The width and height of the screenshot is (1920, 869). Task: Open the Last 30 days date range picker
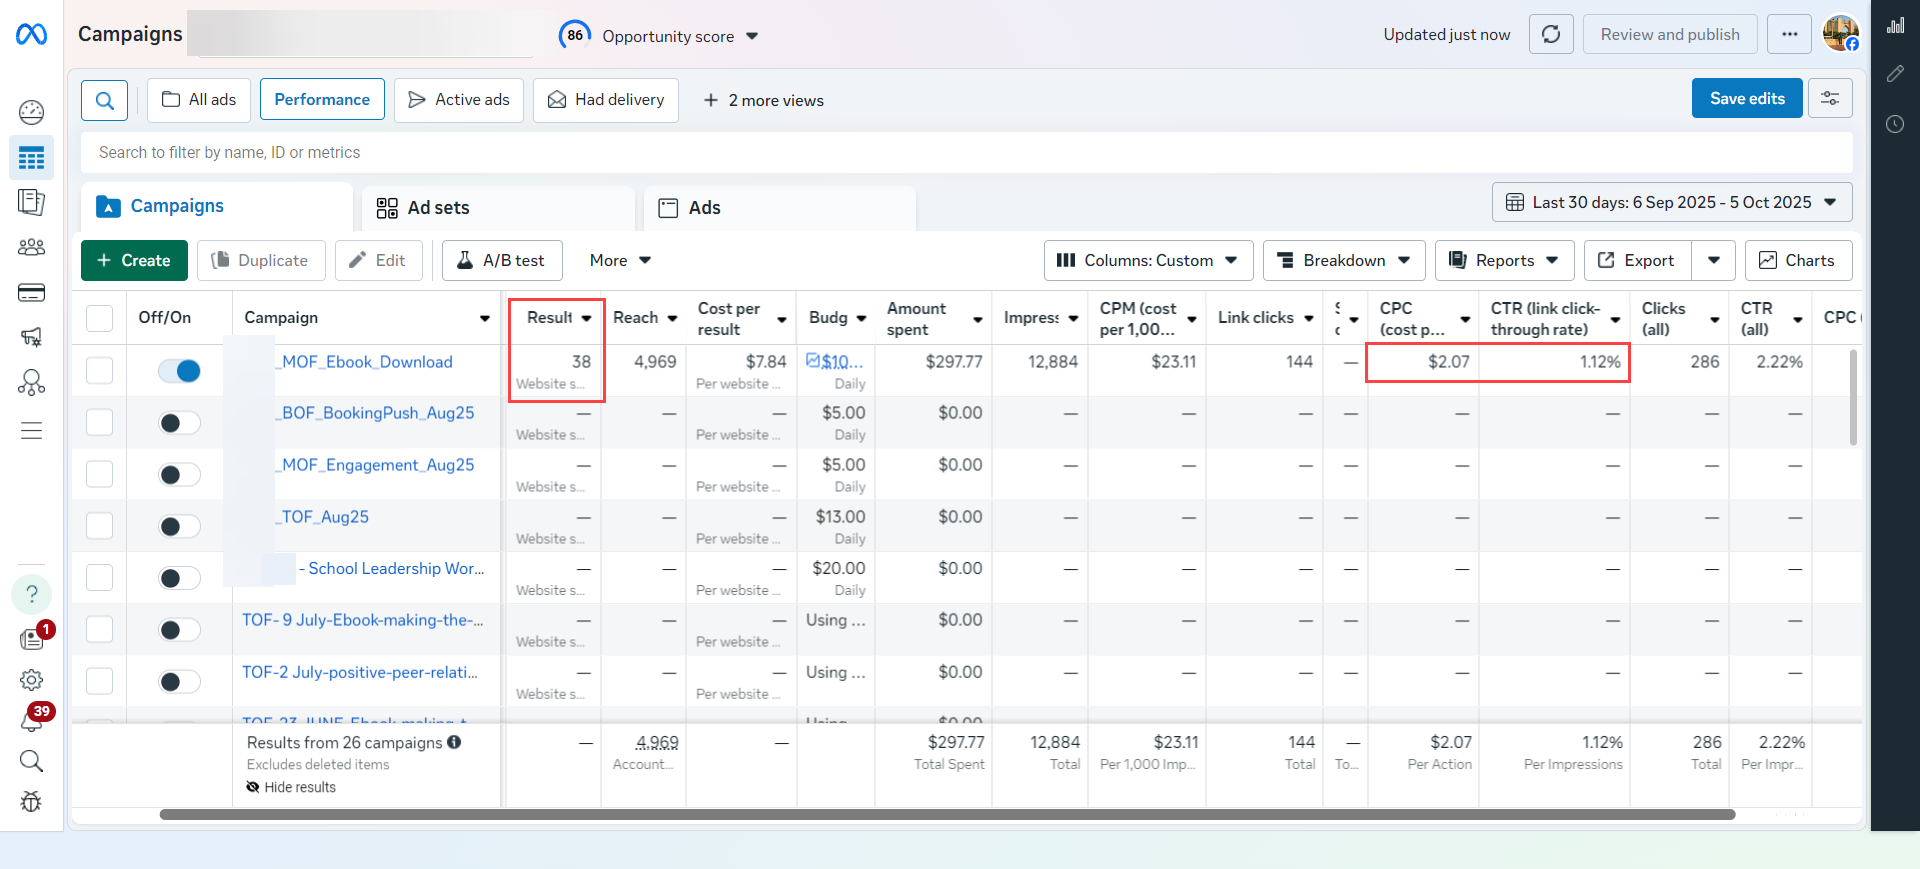pos(1672,202)
